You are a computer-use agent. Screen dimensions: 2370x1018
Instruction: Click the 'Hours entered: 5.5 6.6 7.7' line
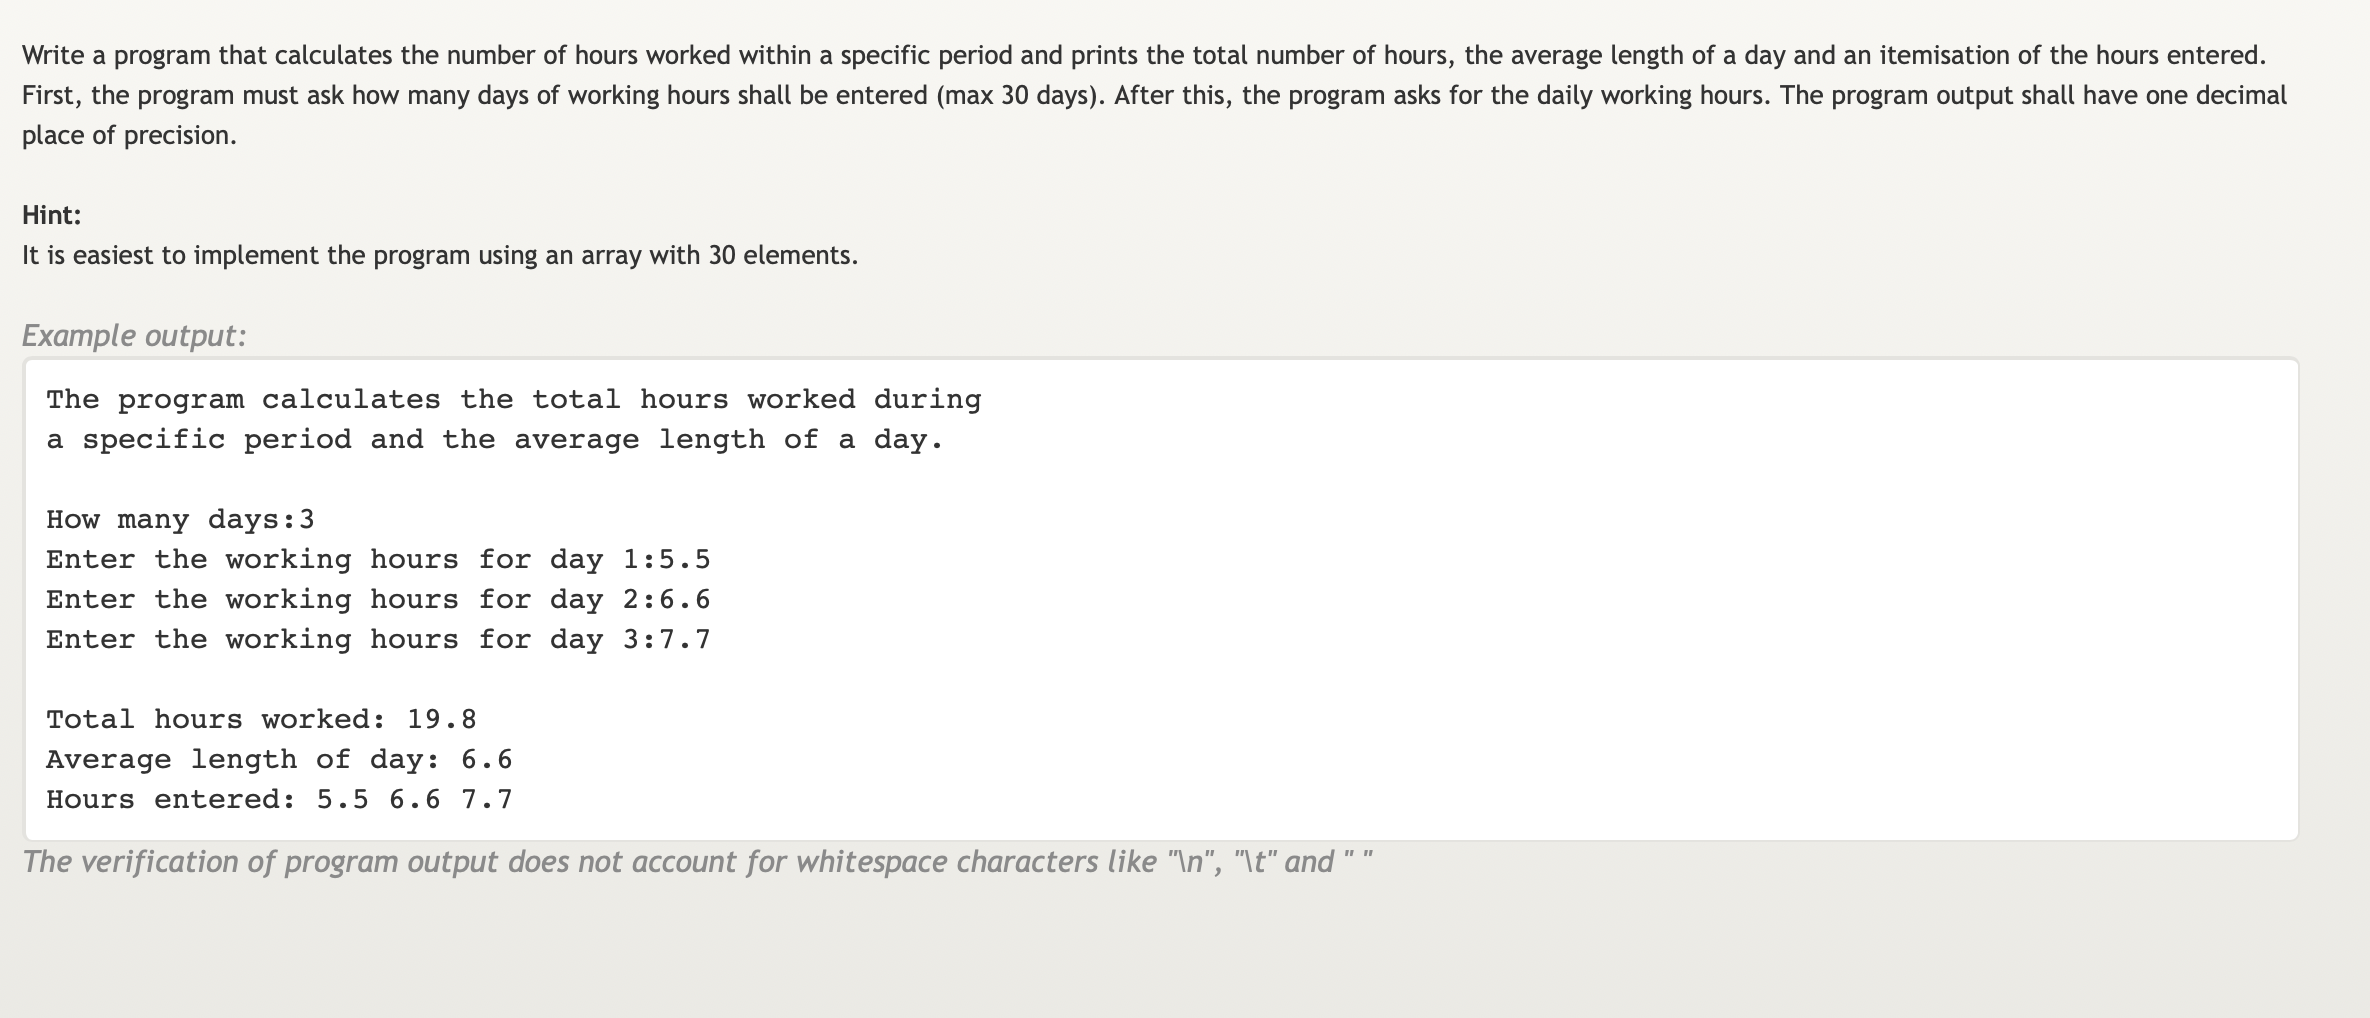tap(279, 800)
